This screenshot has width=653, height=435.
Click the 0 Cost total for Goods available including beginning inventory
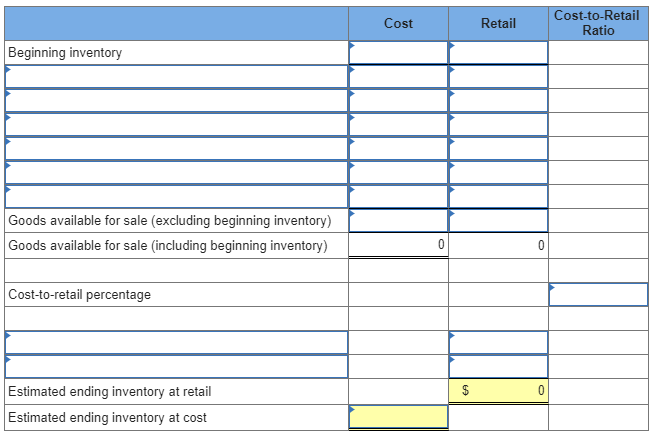point(398,245)
